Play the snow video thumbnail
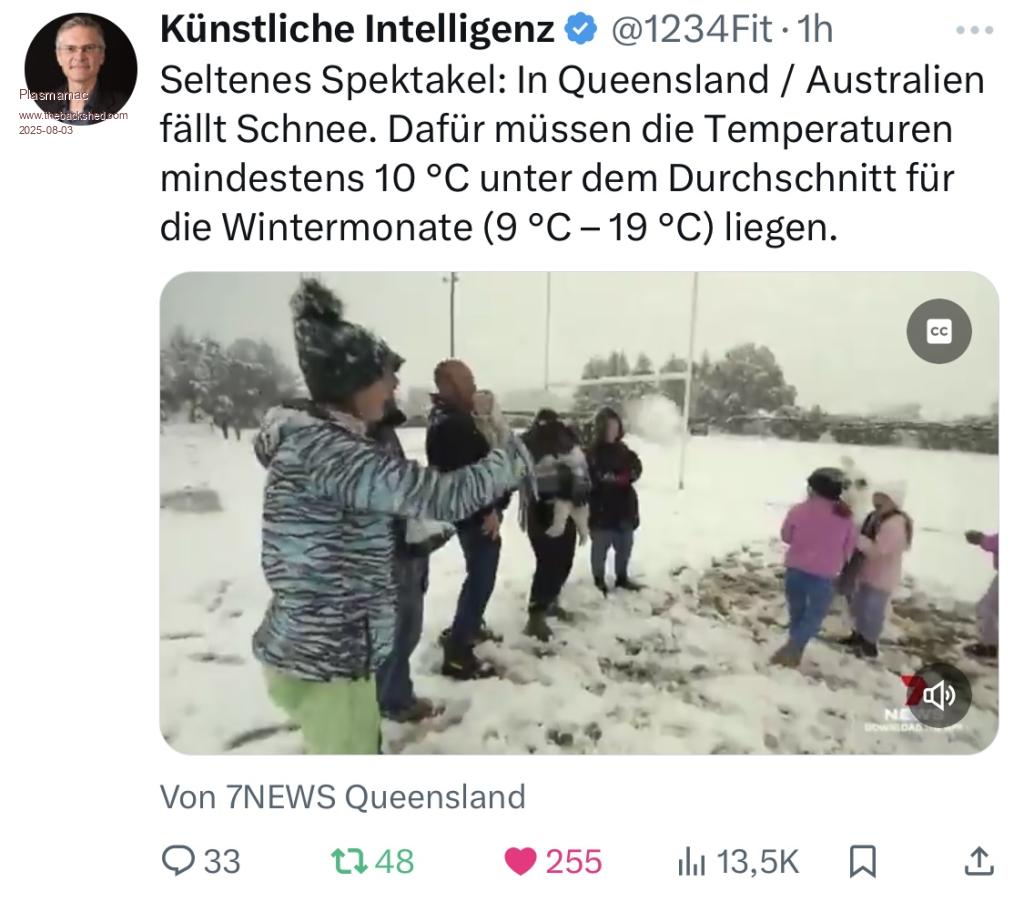Screen dimensions: 1024x902 click(579, 513)
